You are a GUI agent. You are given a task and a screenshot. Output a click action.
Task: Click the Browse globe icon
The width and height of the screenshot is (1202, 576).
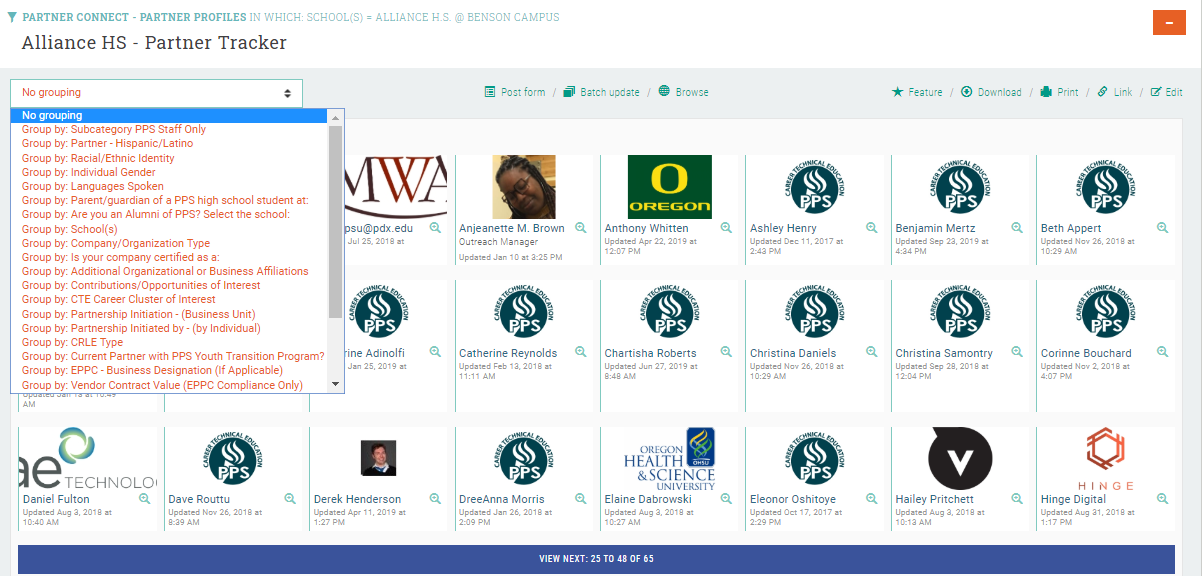tap(664, 92)
